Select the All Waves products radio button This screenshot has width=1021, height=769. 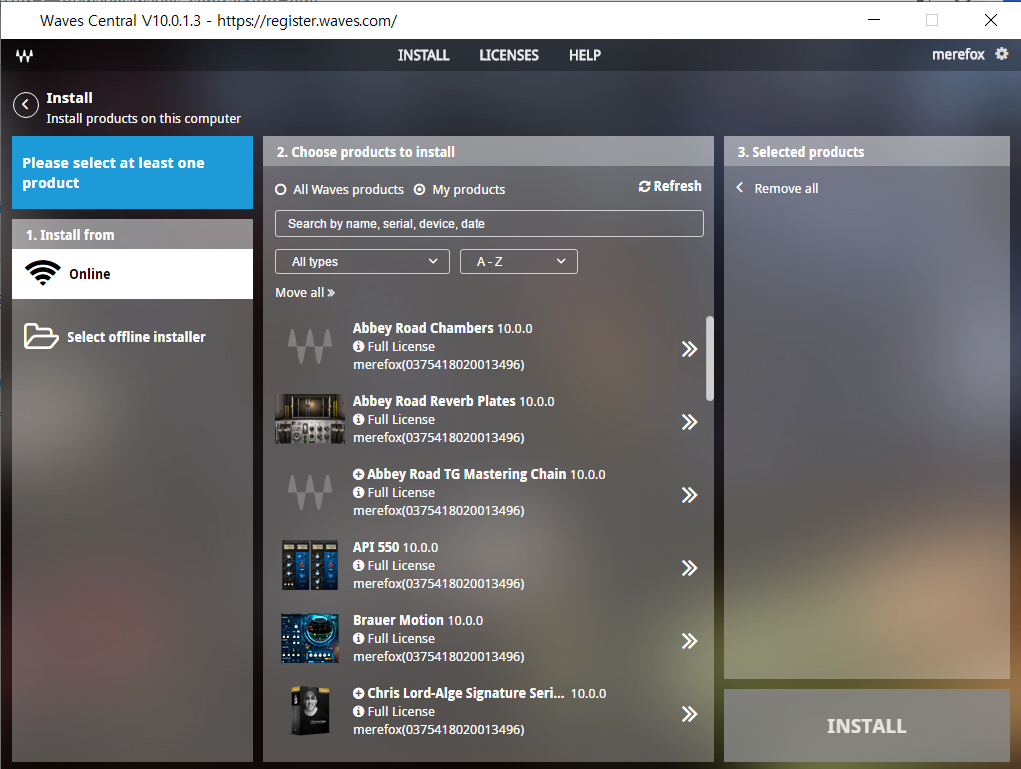click(x=281, y=190)
